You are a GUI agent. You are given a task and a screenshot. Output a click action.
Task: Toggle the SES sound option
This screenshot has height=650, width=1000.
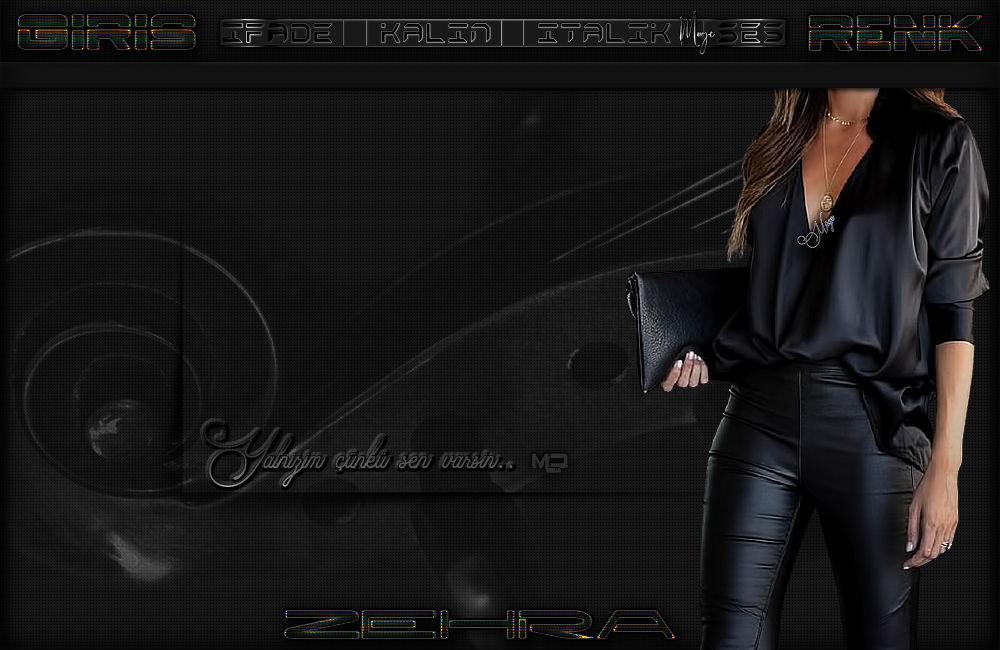point(750,34)
